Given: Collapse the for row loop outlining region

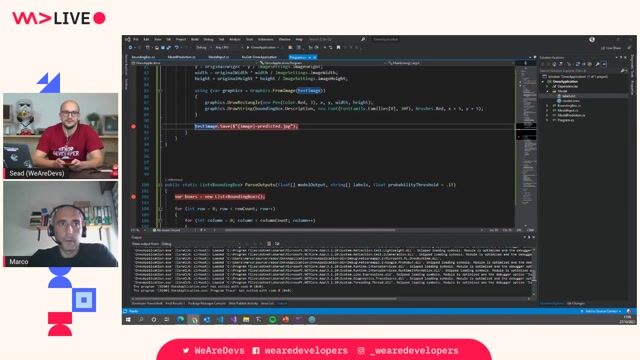Looking at the screenshot, I should coord(160,209).
